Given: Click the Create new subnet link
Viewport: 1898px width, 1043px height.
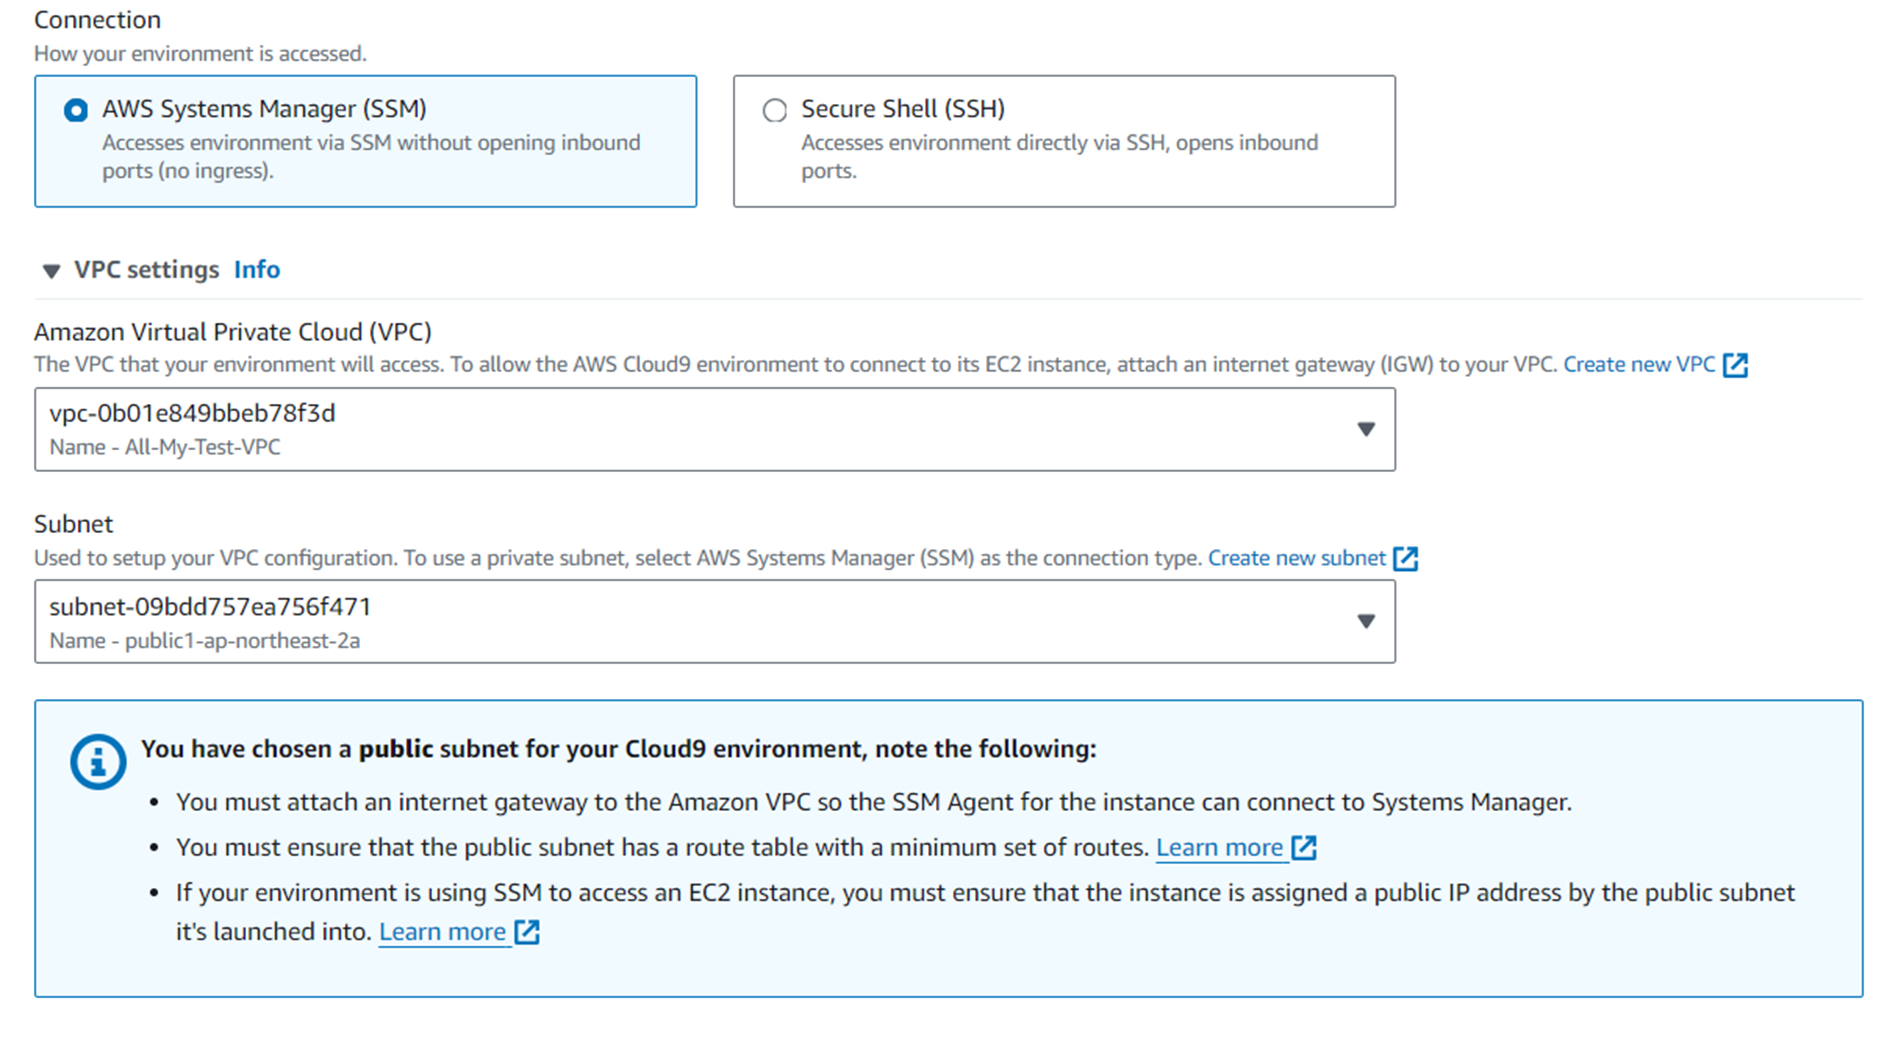Looking at the screenshot, I should [x=1296, y=559].
